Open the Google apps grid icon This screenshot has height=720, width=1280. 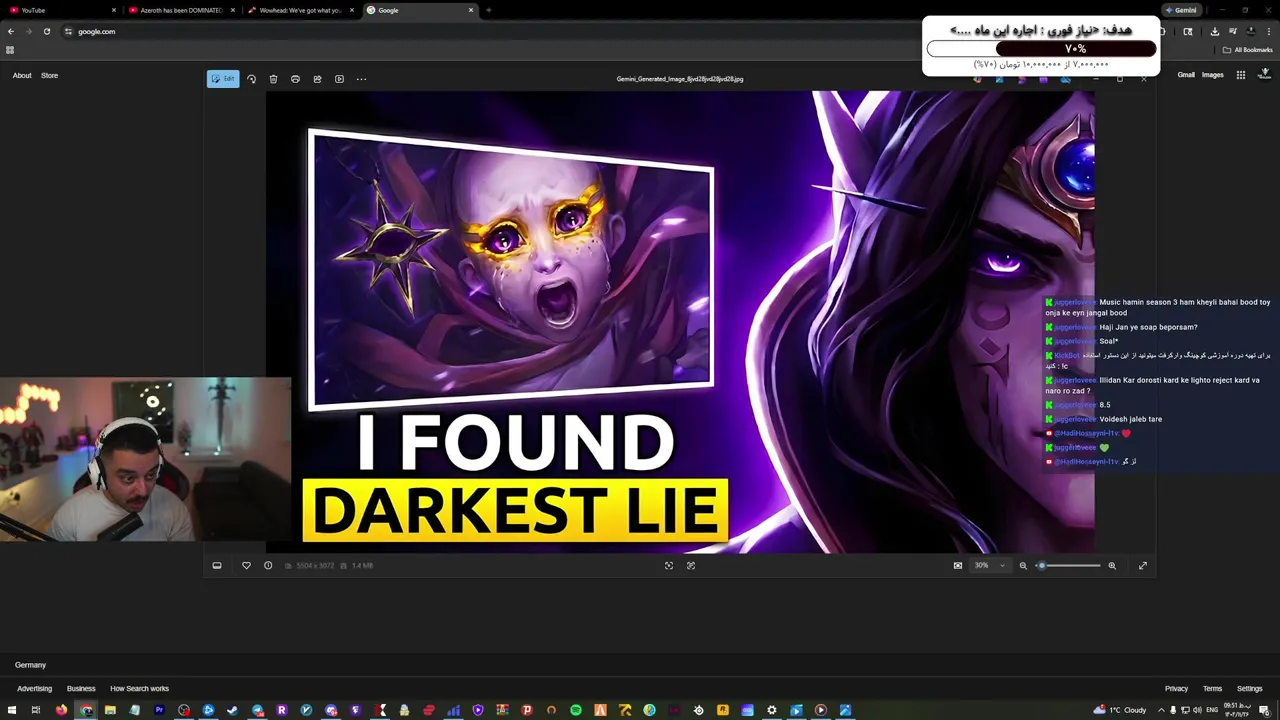click(1241, 75)
